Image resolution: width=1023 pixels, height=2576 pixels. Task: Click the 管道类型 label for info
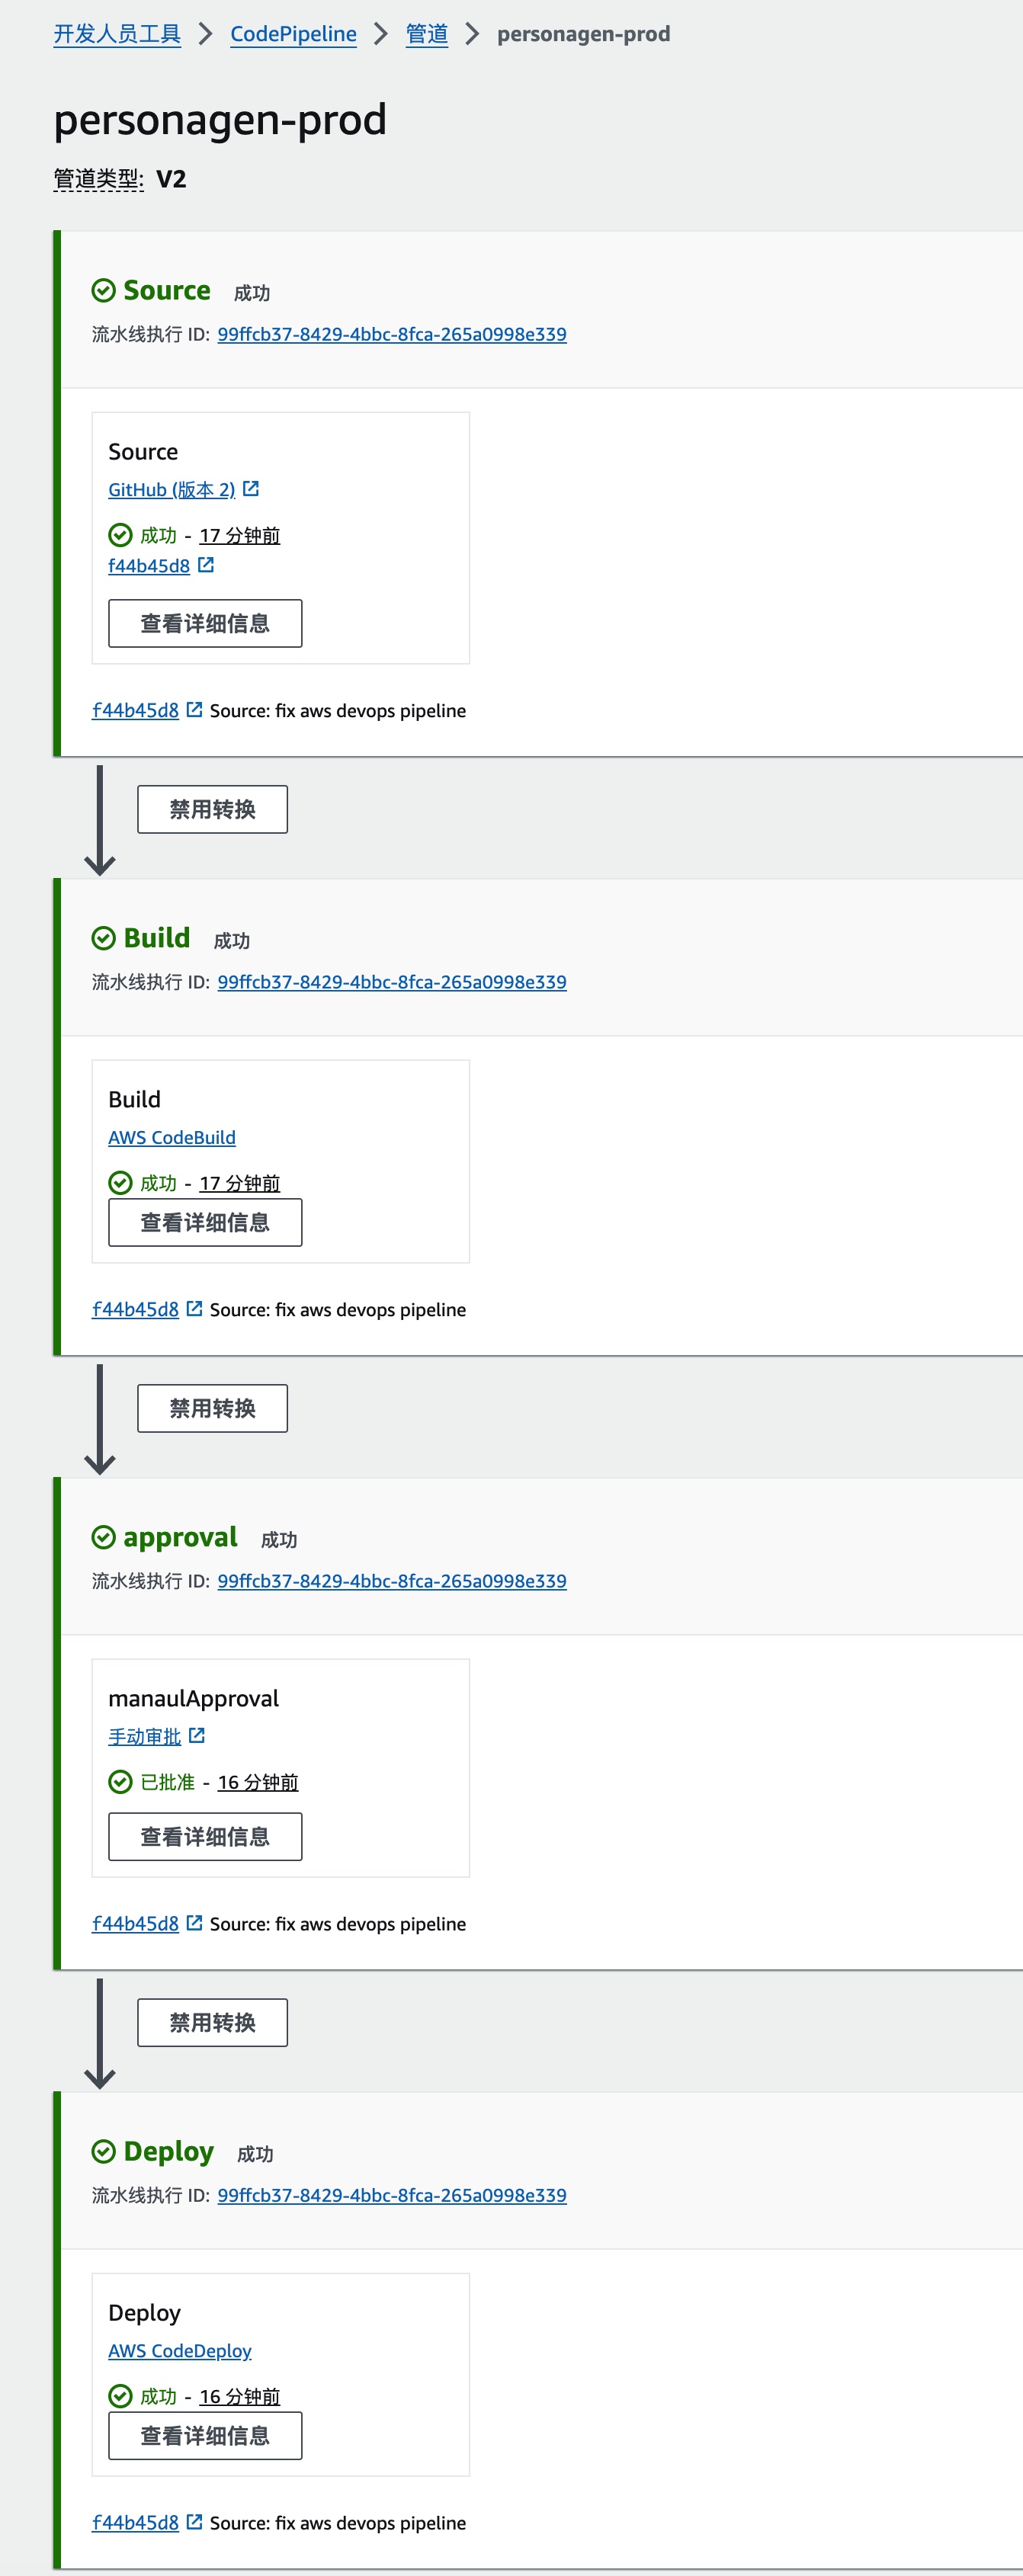pyautogui.click(x=98, y=179)
